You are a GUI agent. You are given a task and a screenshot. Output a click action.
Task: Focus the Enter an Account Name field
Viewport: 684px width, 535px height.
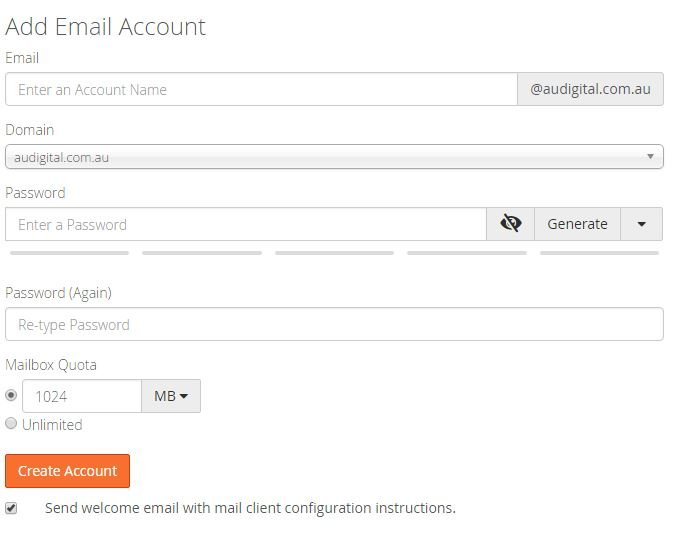click(261, 89)
